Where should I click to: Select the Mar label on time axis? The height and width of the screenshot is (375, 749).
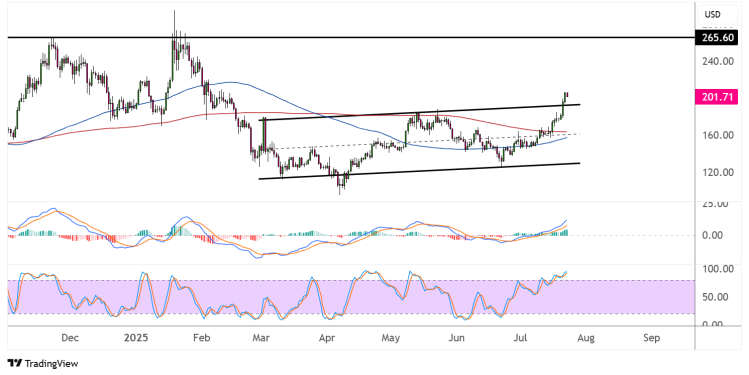click(261, 338)
